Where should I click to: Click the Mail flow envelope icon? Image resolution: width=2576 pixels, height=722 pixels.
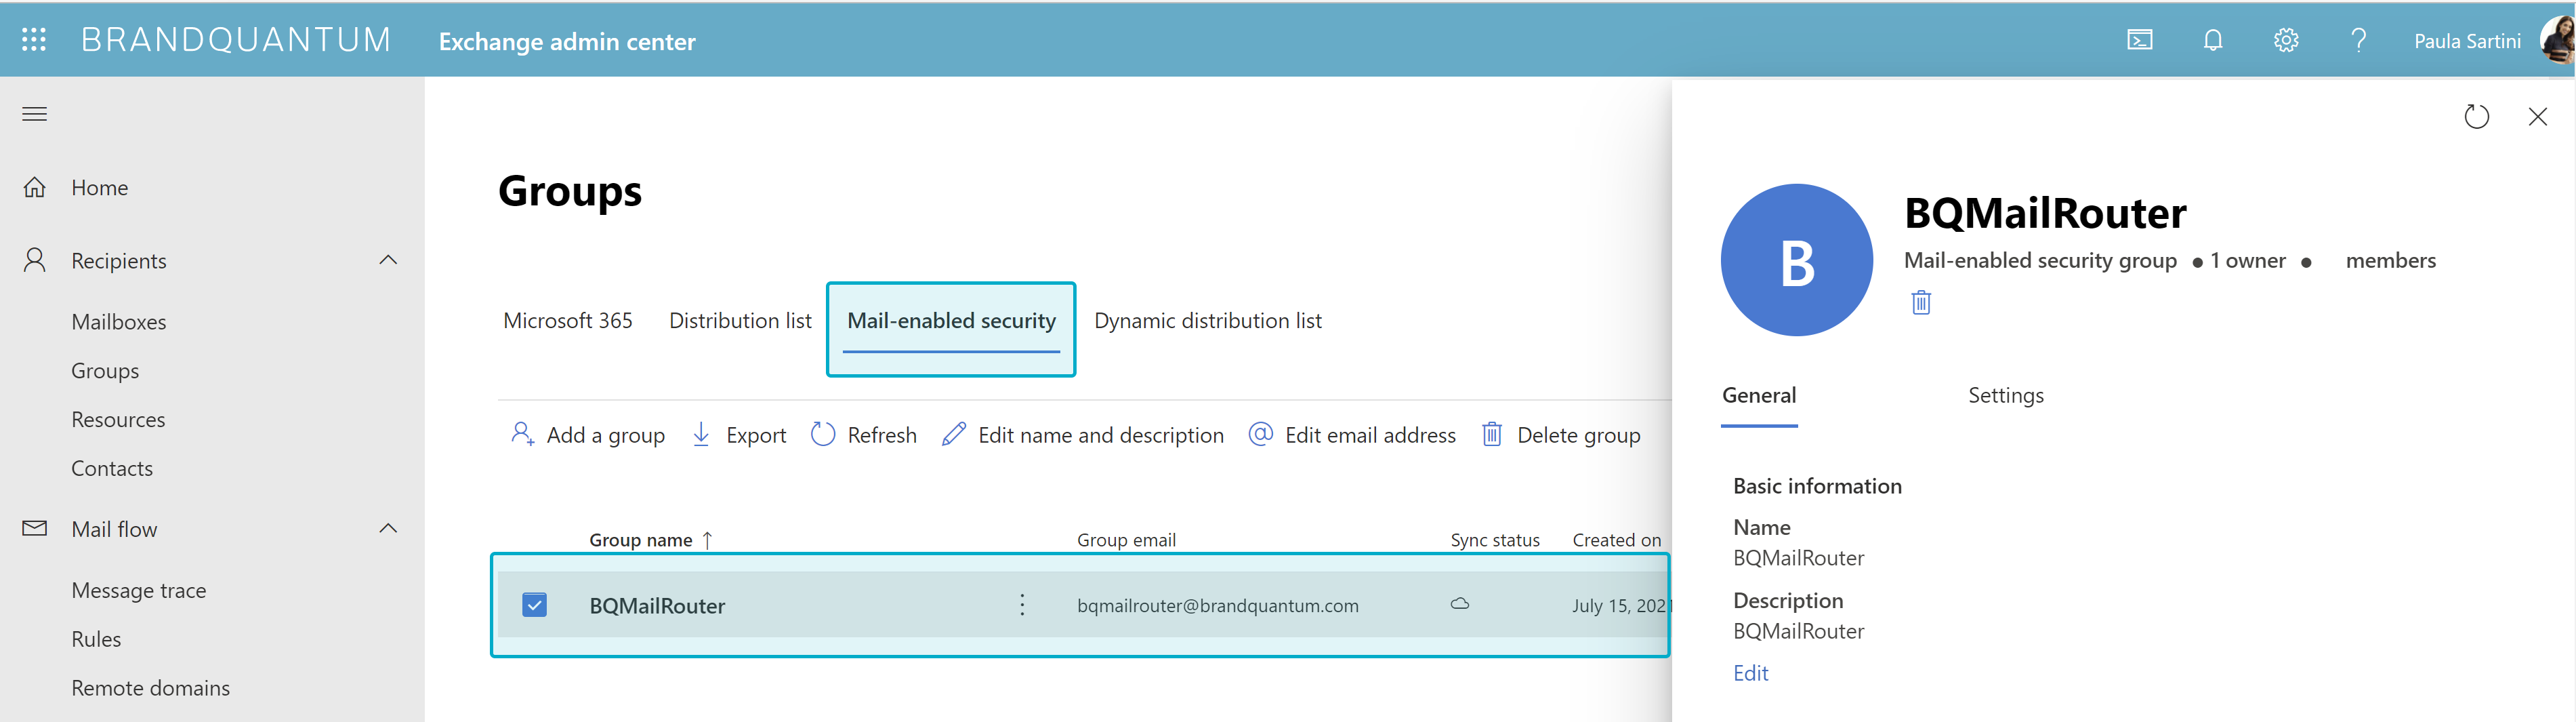coord(34,528)
